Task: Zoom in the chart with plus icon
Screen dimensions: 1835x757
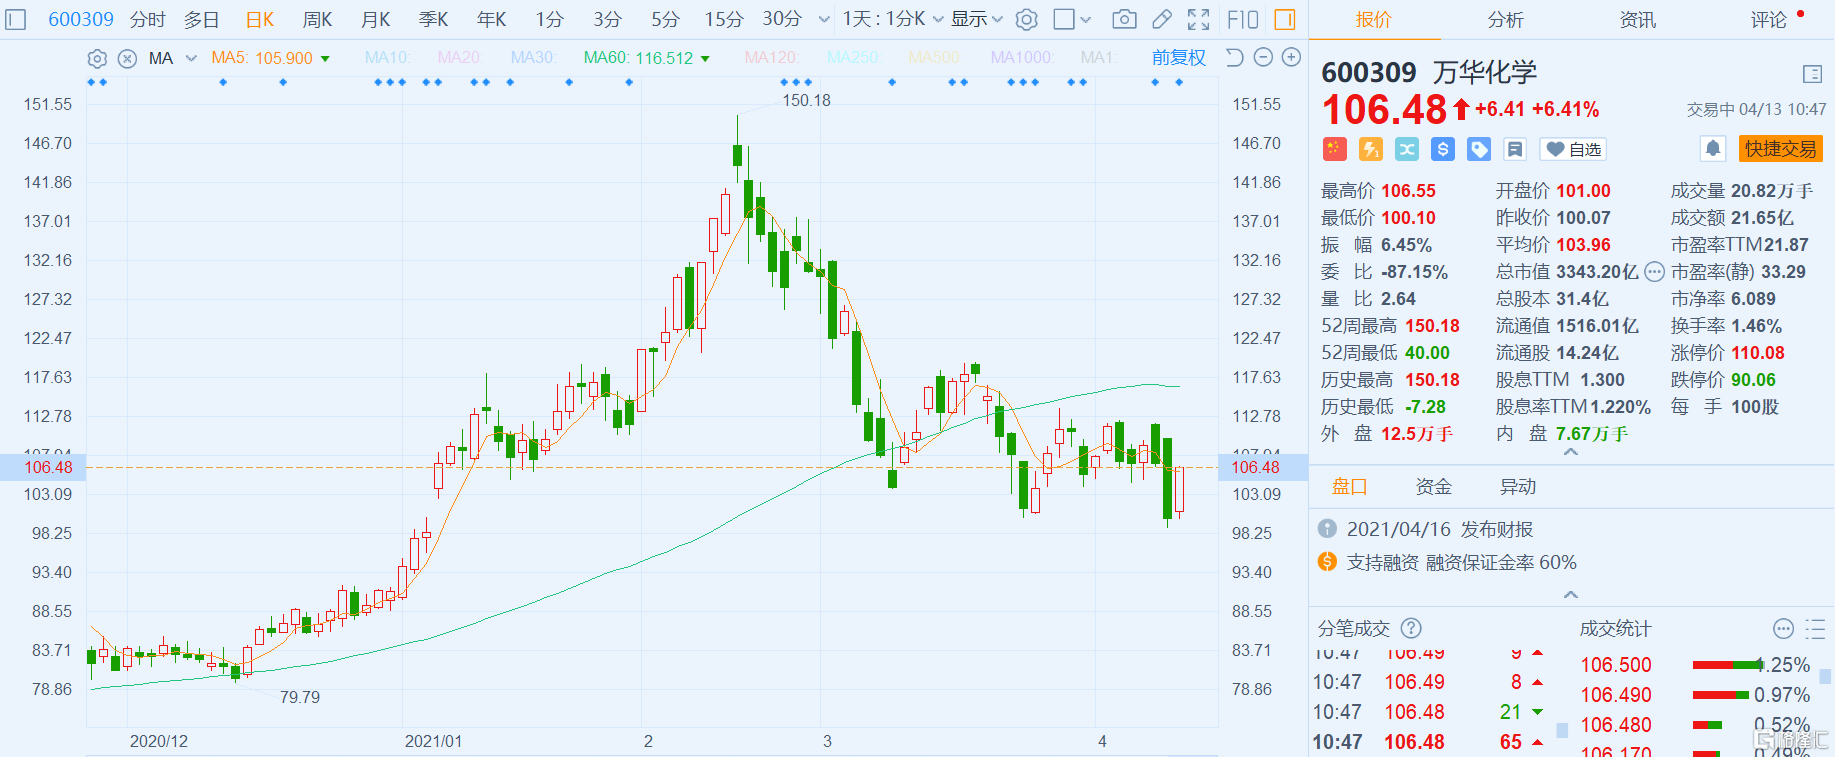Action: pos(1291,57)
